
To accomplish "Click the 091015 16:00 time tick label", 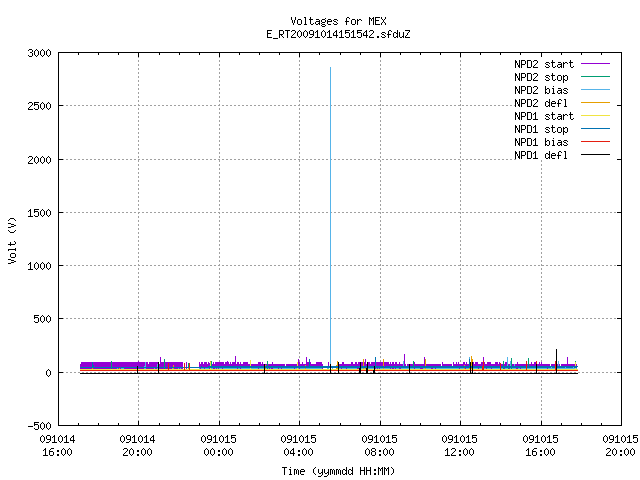I will (x=540, y=446).
